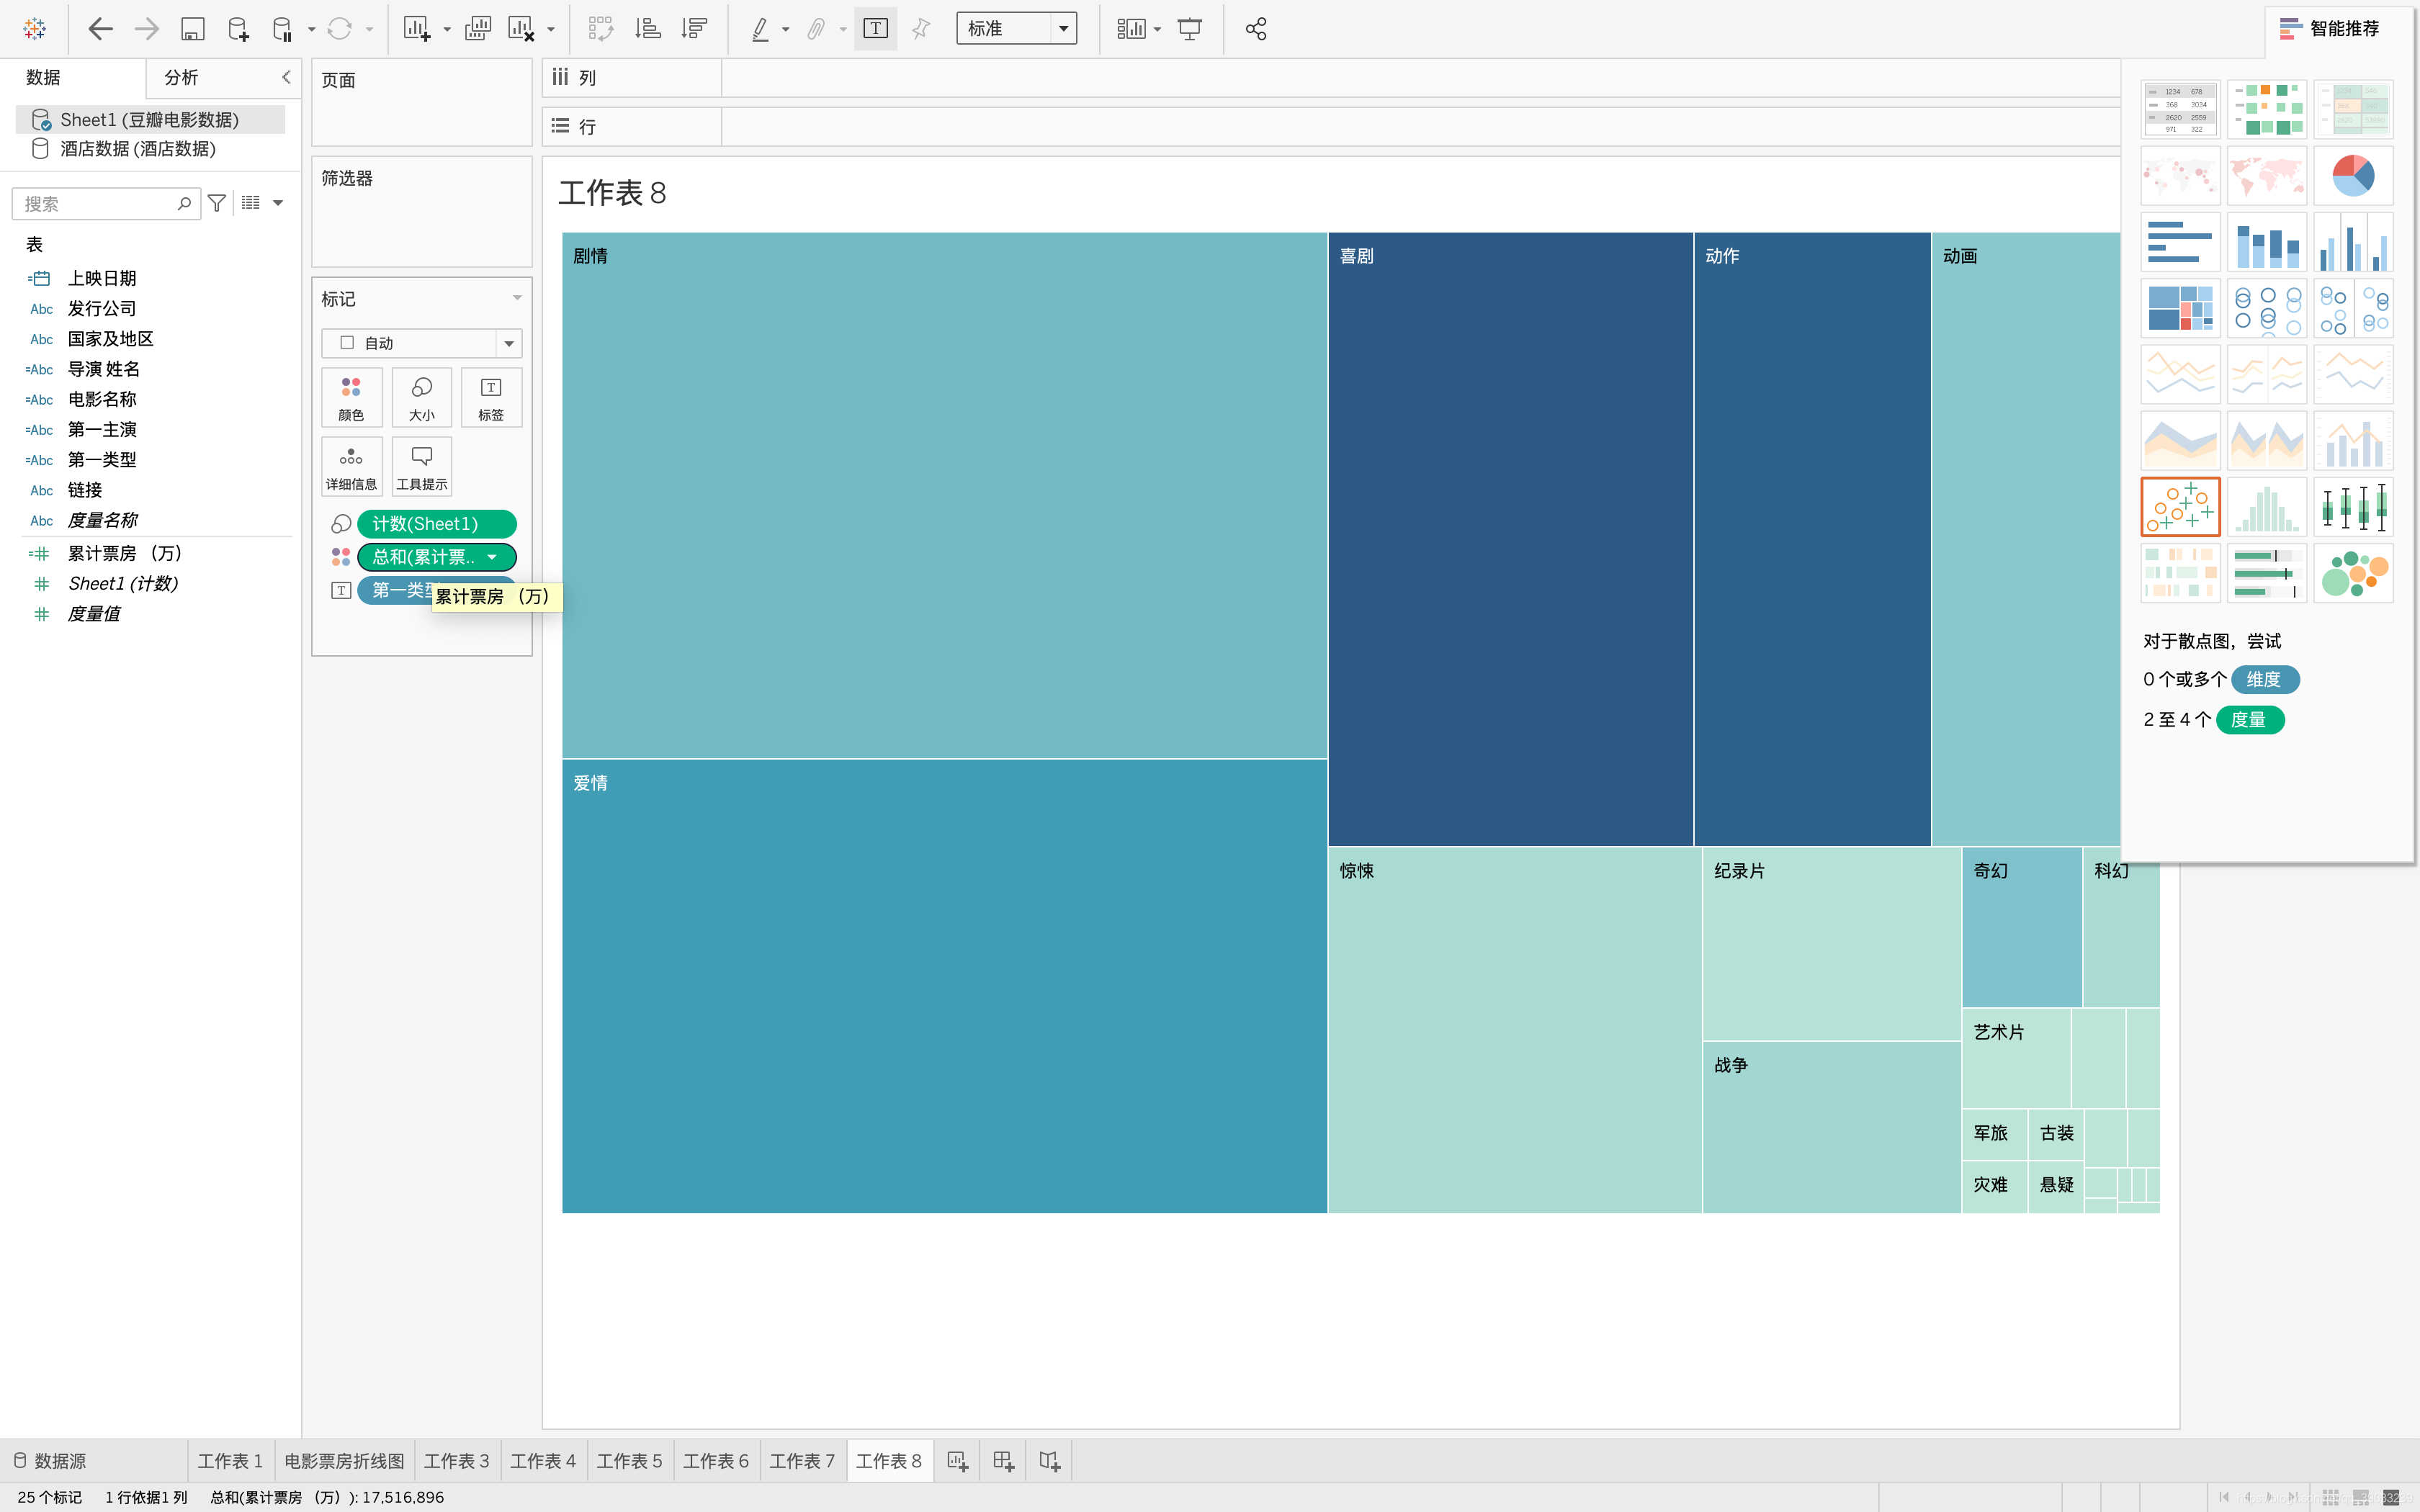Click the save workbook icon
Image resolution: width=2420 pixels, height=1512 pixels.
192,29
